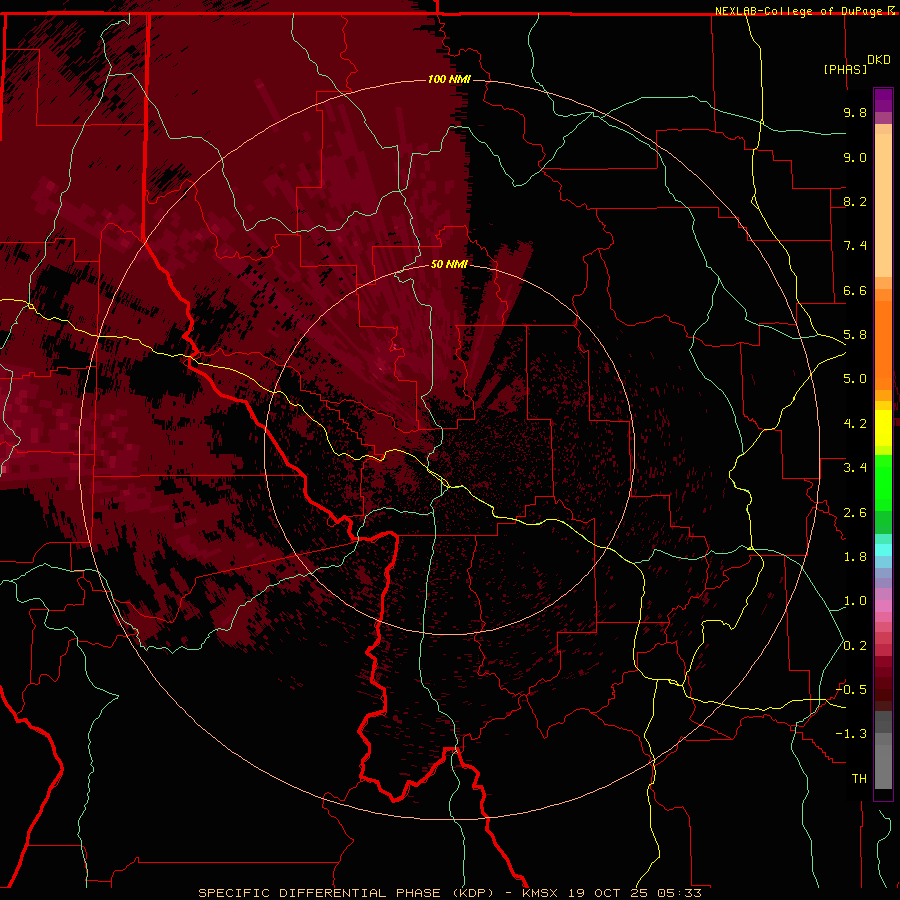Pick the gray band beside TH
Screen dimensions: 900x900
coord(883,767)
